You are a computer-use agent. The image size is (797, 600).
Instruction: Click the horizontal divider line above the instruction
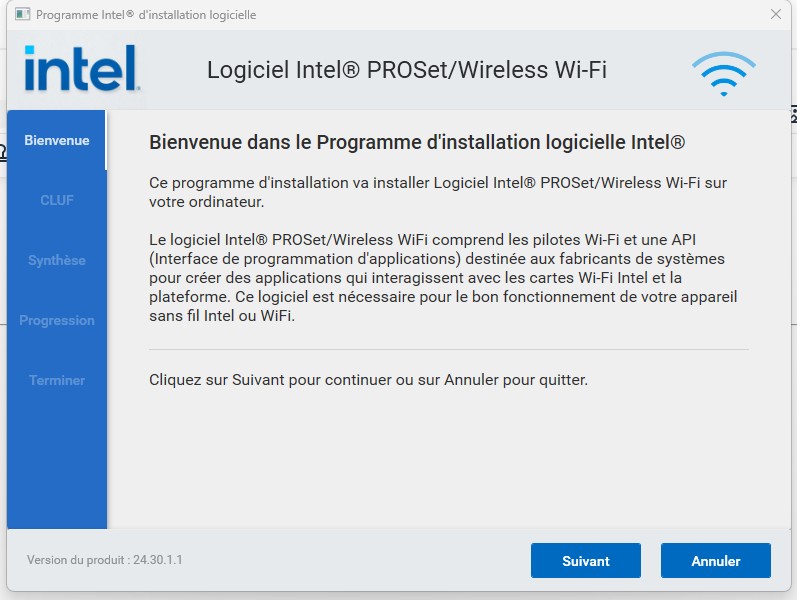click(448, 350)
